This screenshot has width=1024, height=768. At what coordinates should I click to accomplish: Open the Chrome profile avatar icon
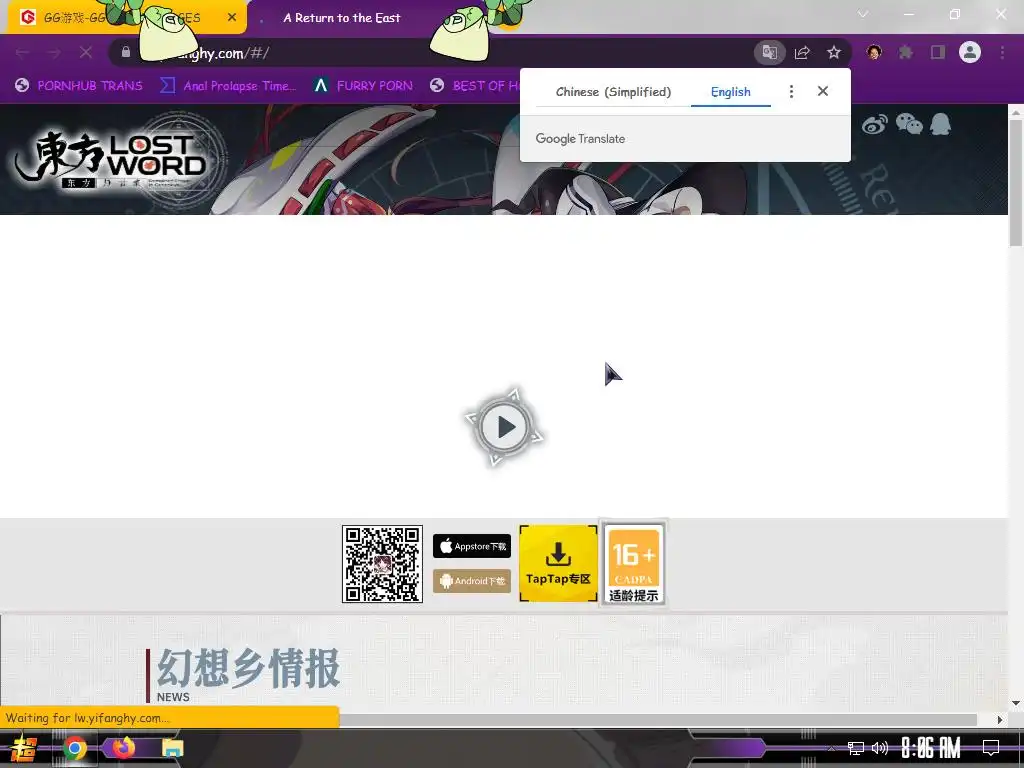970,52
